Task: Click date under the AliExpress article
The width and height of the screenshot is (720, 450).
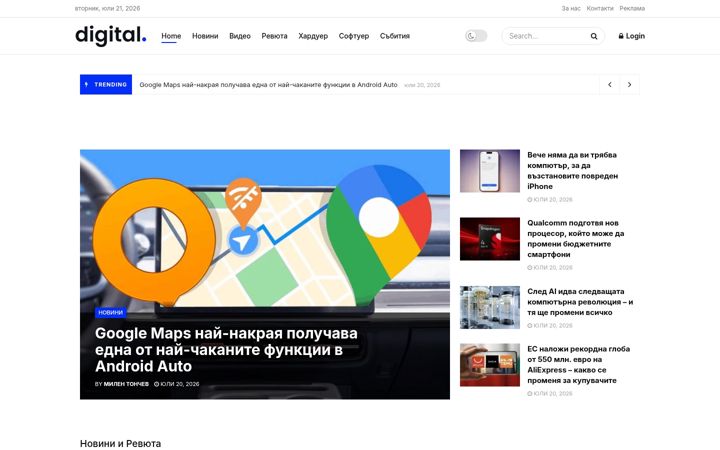Action: click(550, 394)
